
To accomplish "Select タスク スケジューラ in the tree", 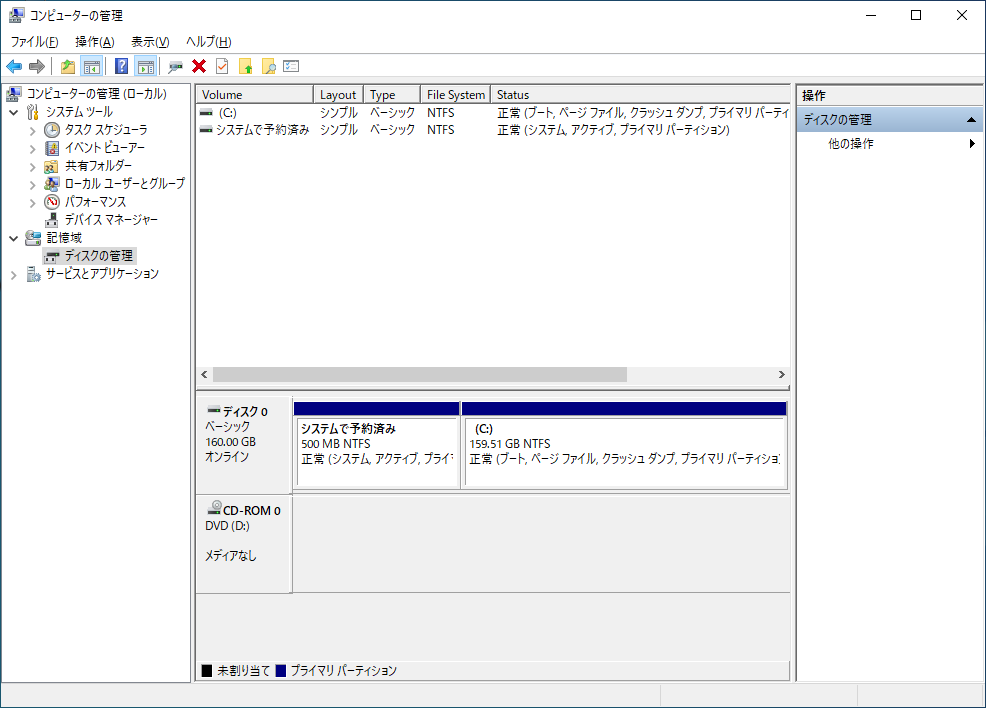I will [106, 130].
